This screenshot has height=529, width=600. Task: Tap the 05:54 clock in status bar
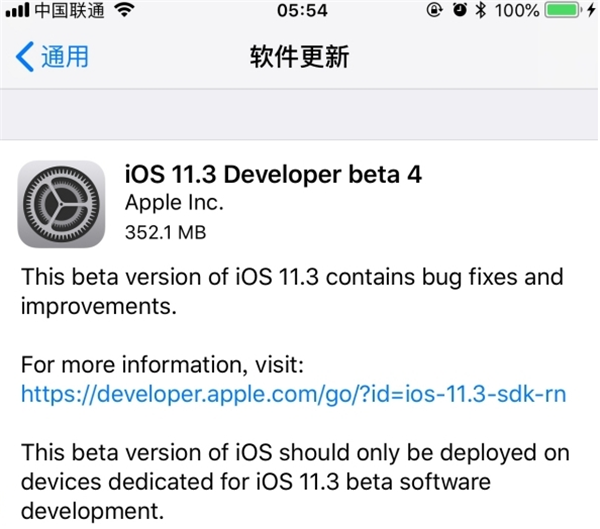point(299,11)
